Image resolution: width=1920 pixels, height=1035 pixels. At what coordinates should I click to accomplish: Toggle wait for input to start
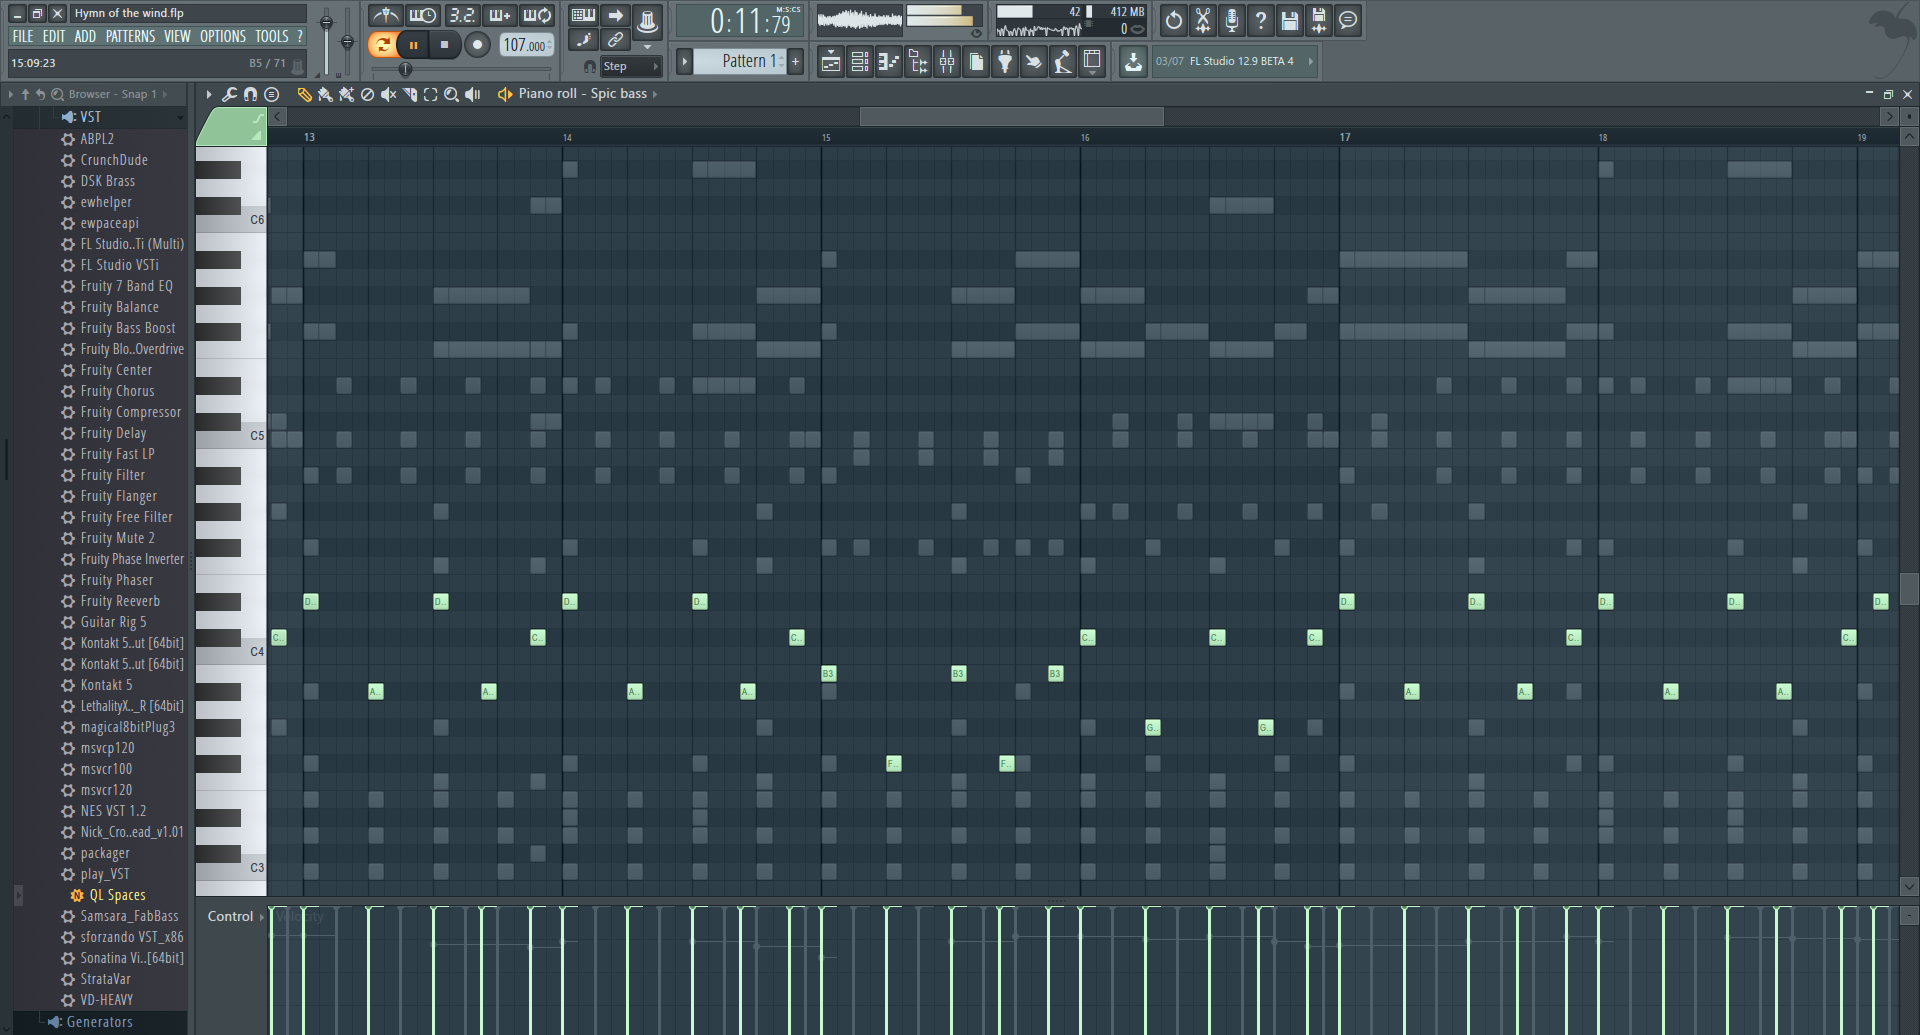[423, 15]
